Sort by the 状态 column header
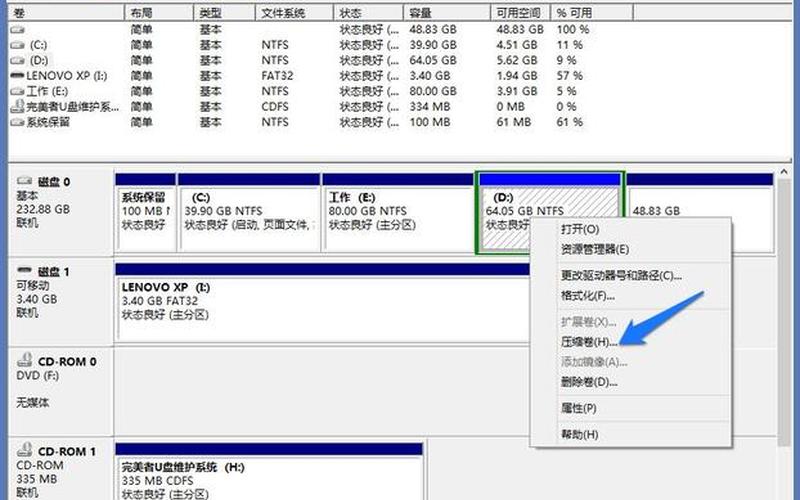 368,13
